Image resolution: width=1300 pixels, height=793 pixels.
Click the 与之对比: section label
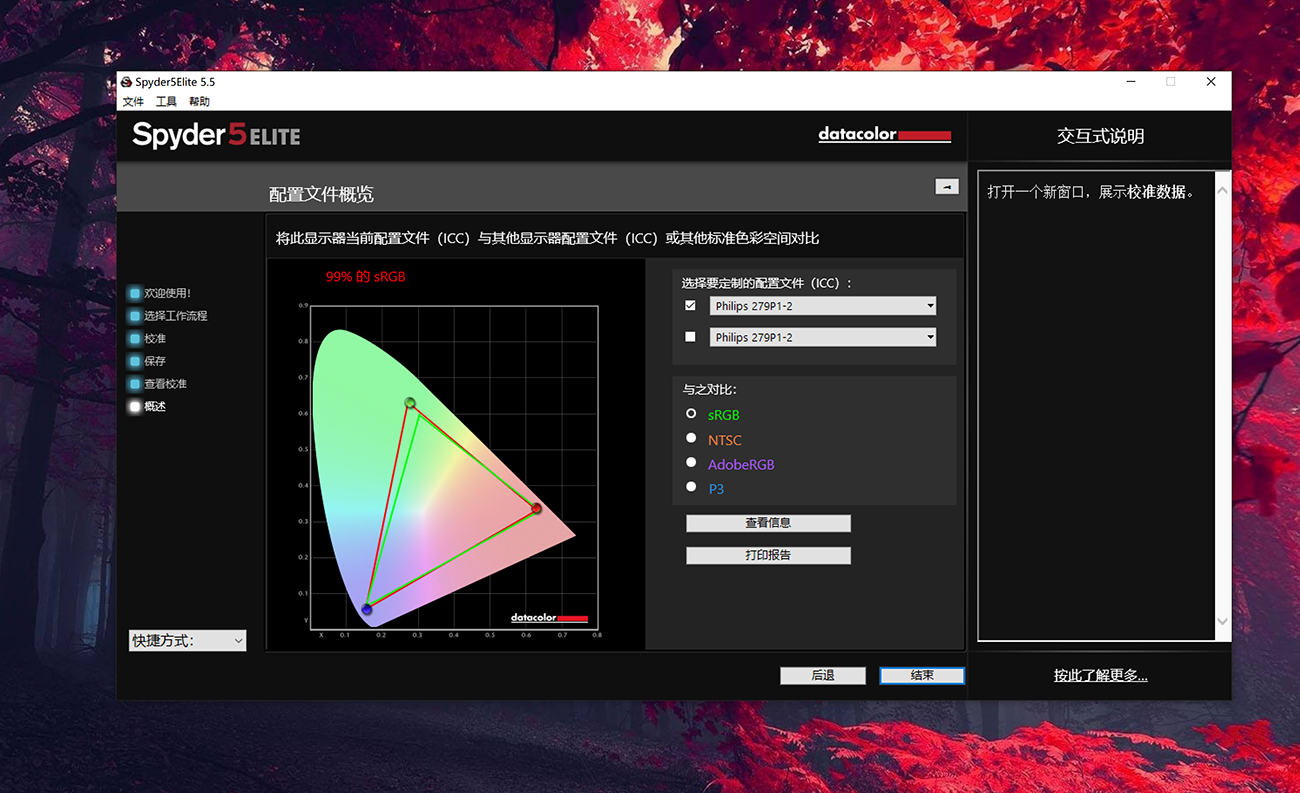click(710, 390)
